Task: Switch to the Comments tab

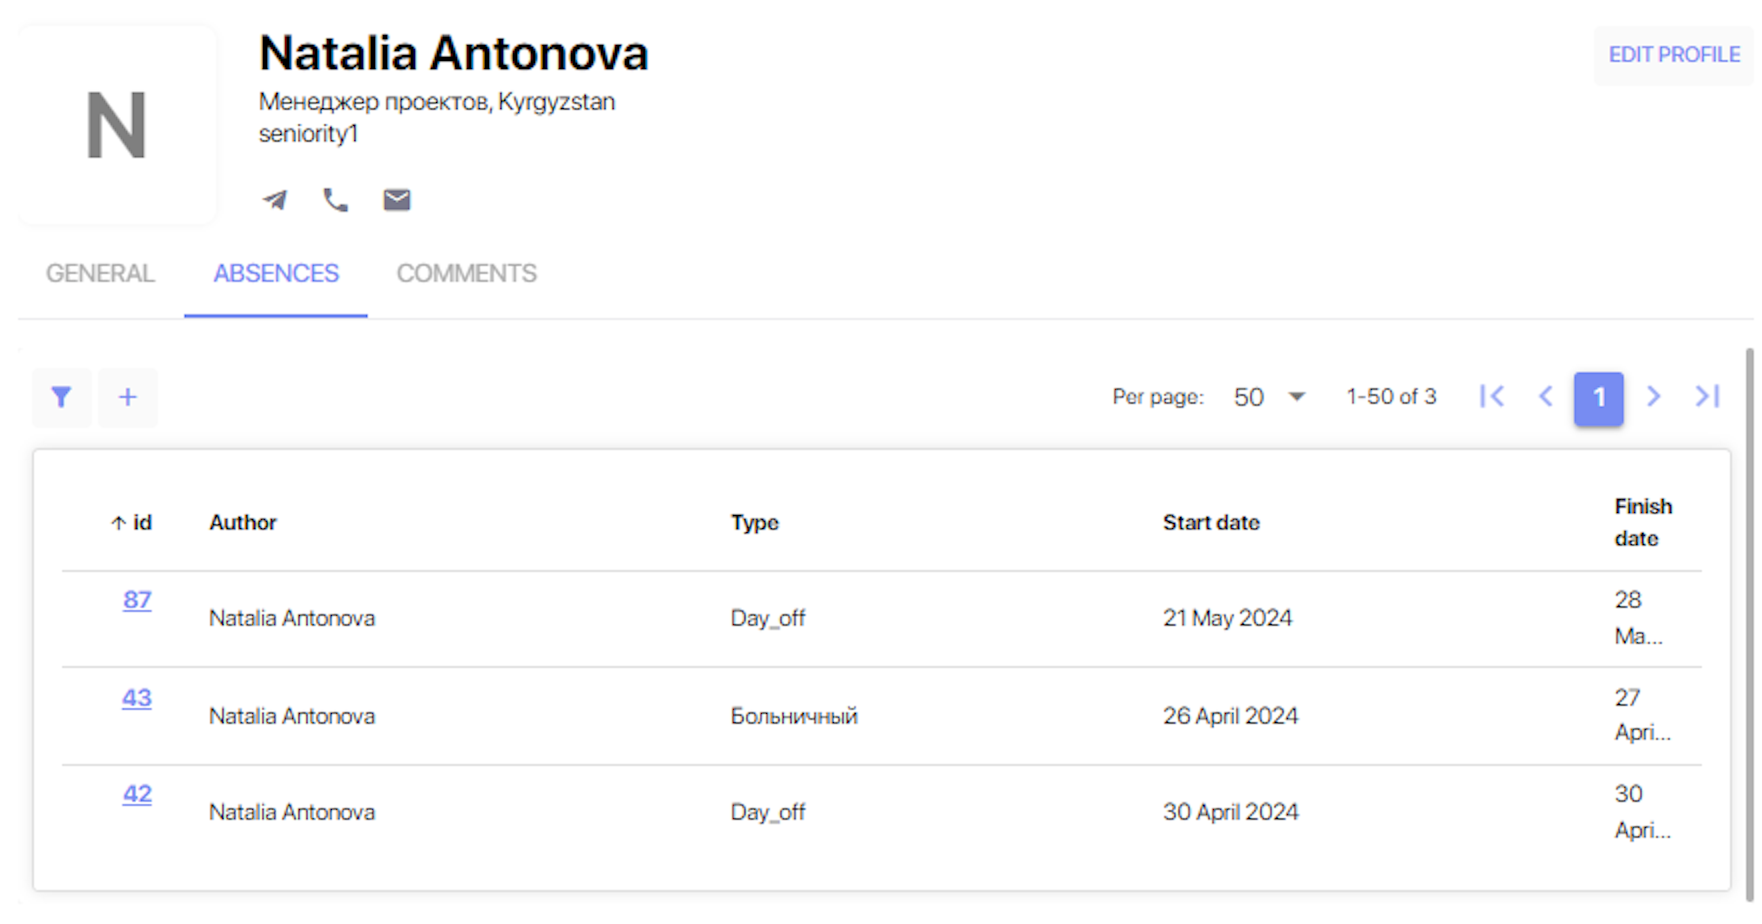Action: click(467, 273)
